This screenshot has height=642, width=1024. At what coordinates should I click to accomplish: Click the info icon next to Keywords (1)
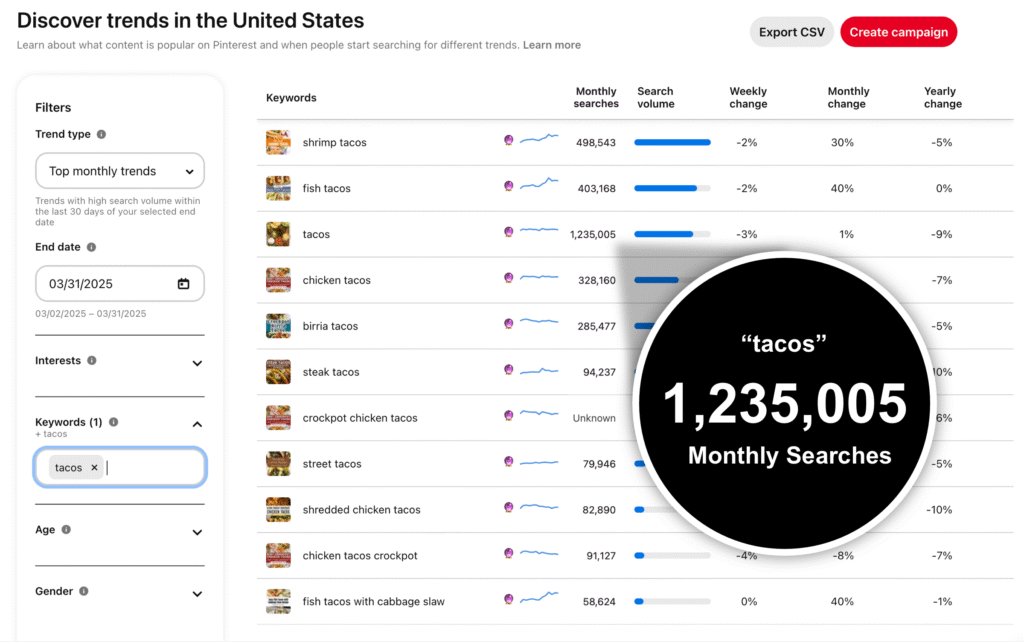(x=113, y=422)
